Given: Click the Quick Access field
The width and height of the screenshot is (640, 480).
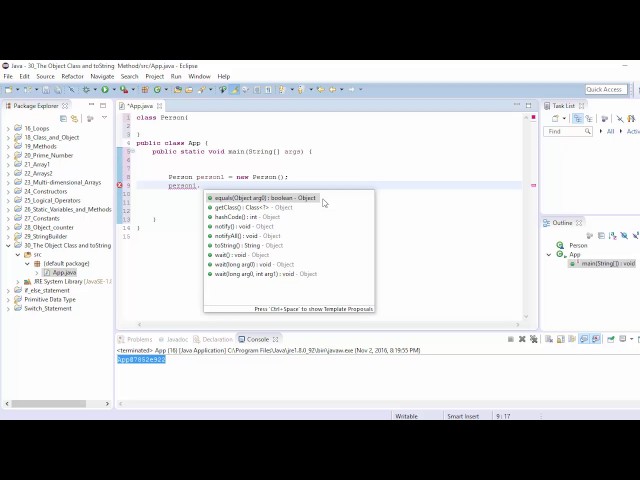Looking at the screenshot, I should tap(606, 89).
